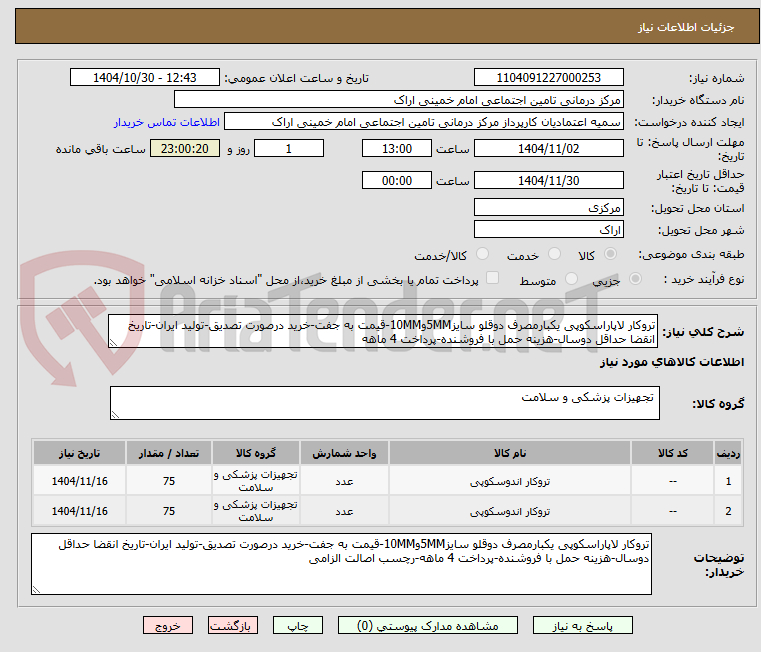Screen dimensions: 761x652
Task: Open مشاهده مدارک پیوستی (0) button
Action: [428, 625]
